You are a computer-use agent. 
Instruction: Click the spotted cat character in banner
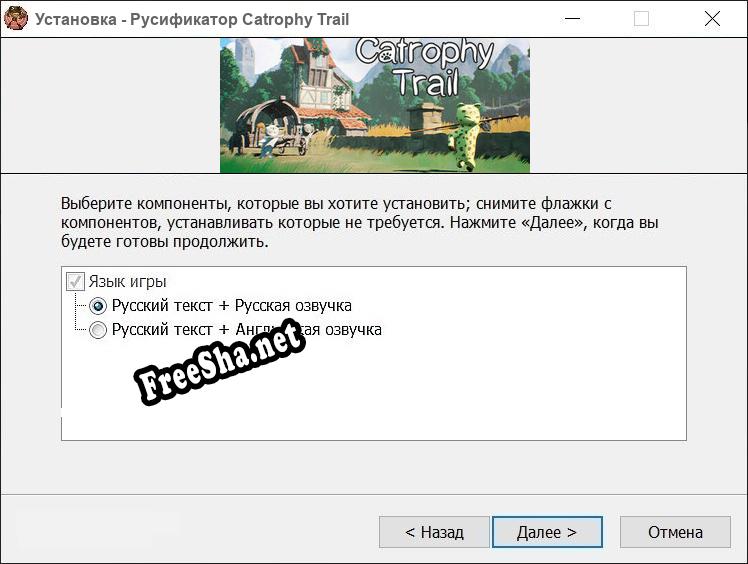point(467,136)
